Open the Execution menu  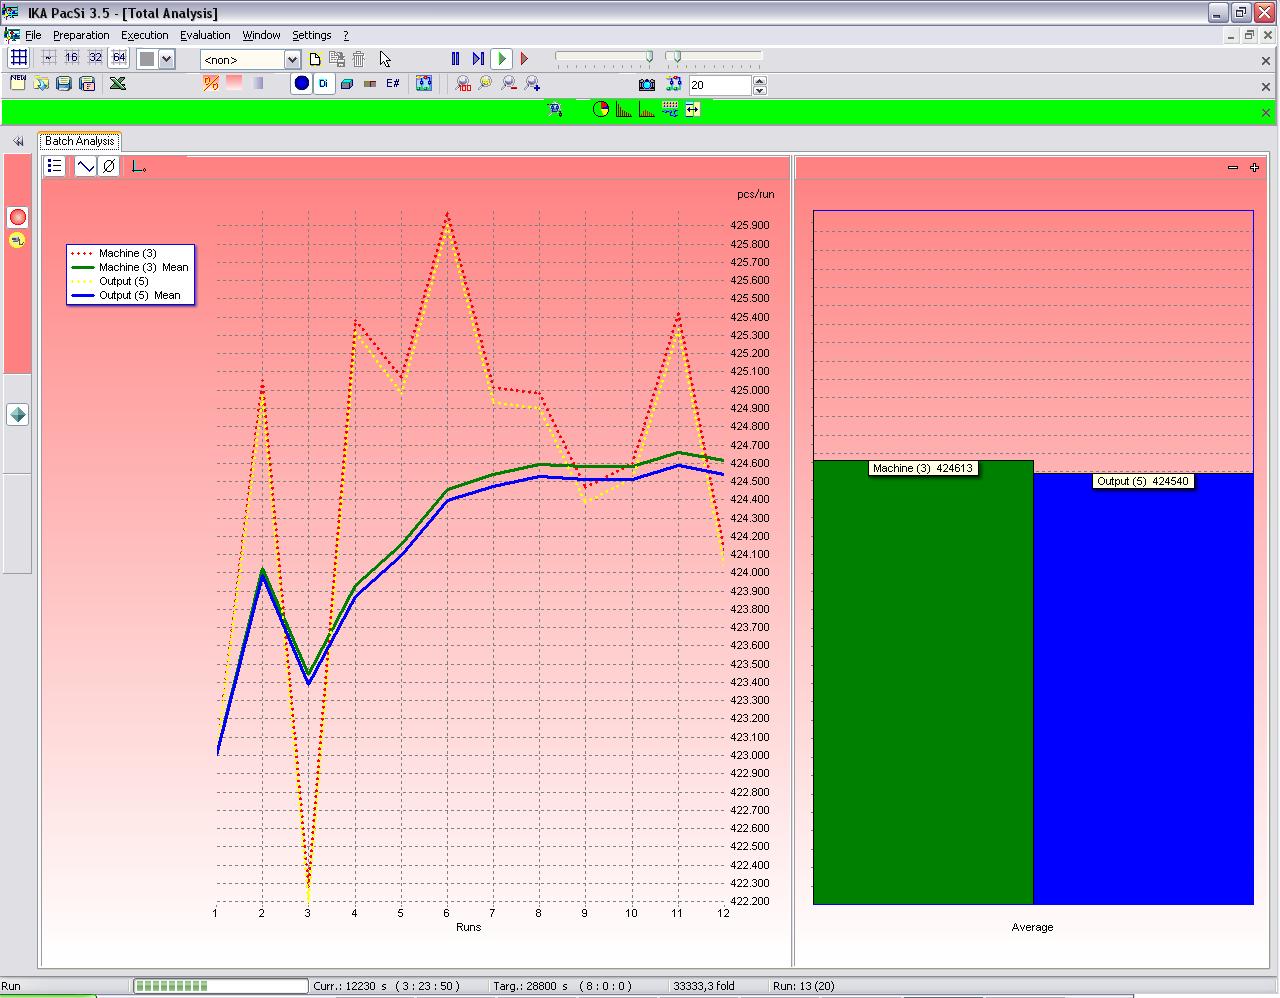pos(145,35)
